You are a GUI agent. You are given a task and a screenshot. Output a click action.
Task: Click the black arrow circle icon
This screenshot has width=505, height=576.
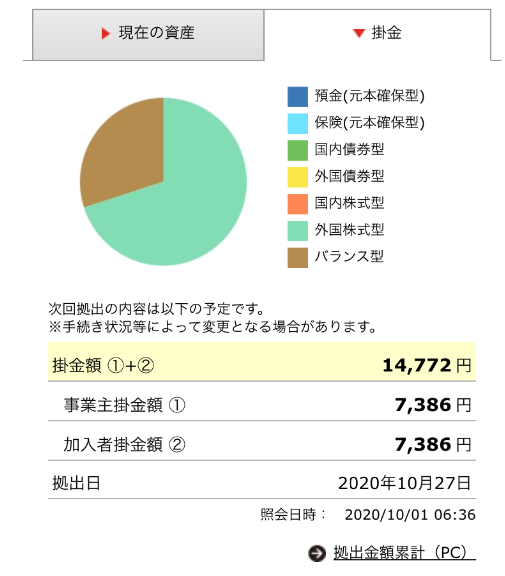click(x=317, y=553)
